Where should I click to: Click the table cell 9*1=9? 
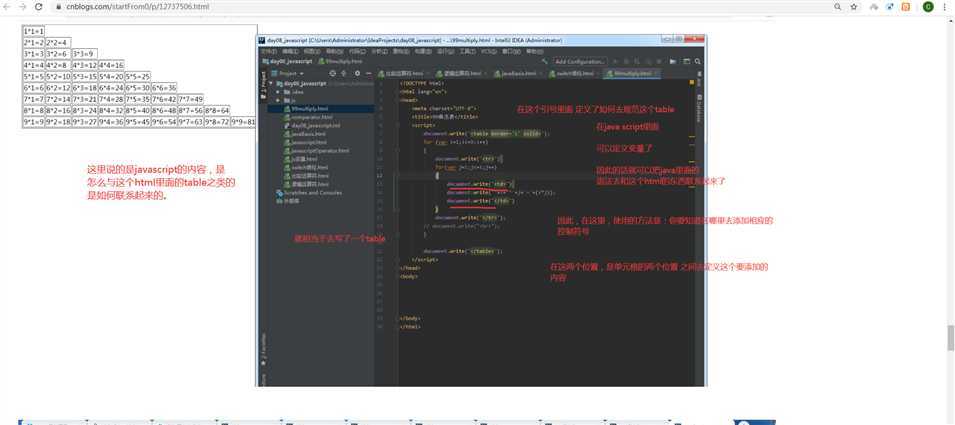pyautogui.click(x=33, y=122)
